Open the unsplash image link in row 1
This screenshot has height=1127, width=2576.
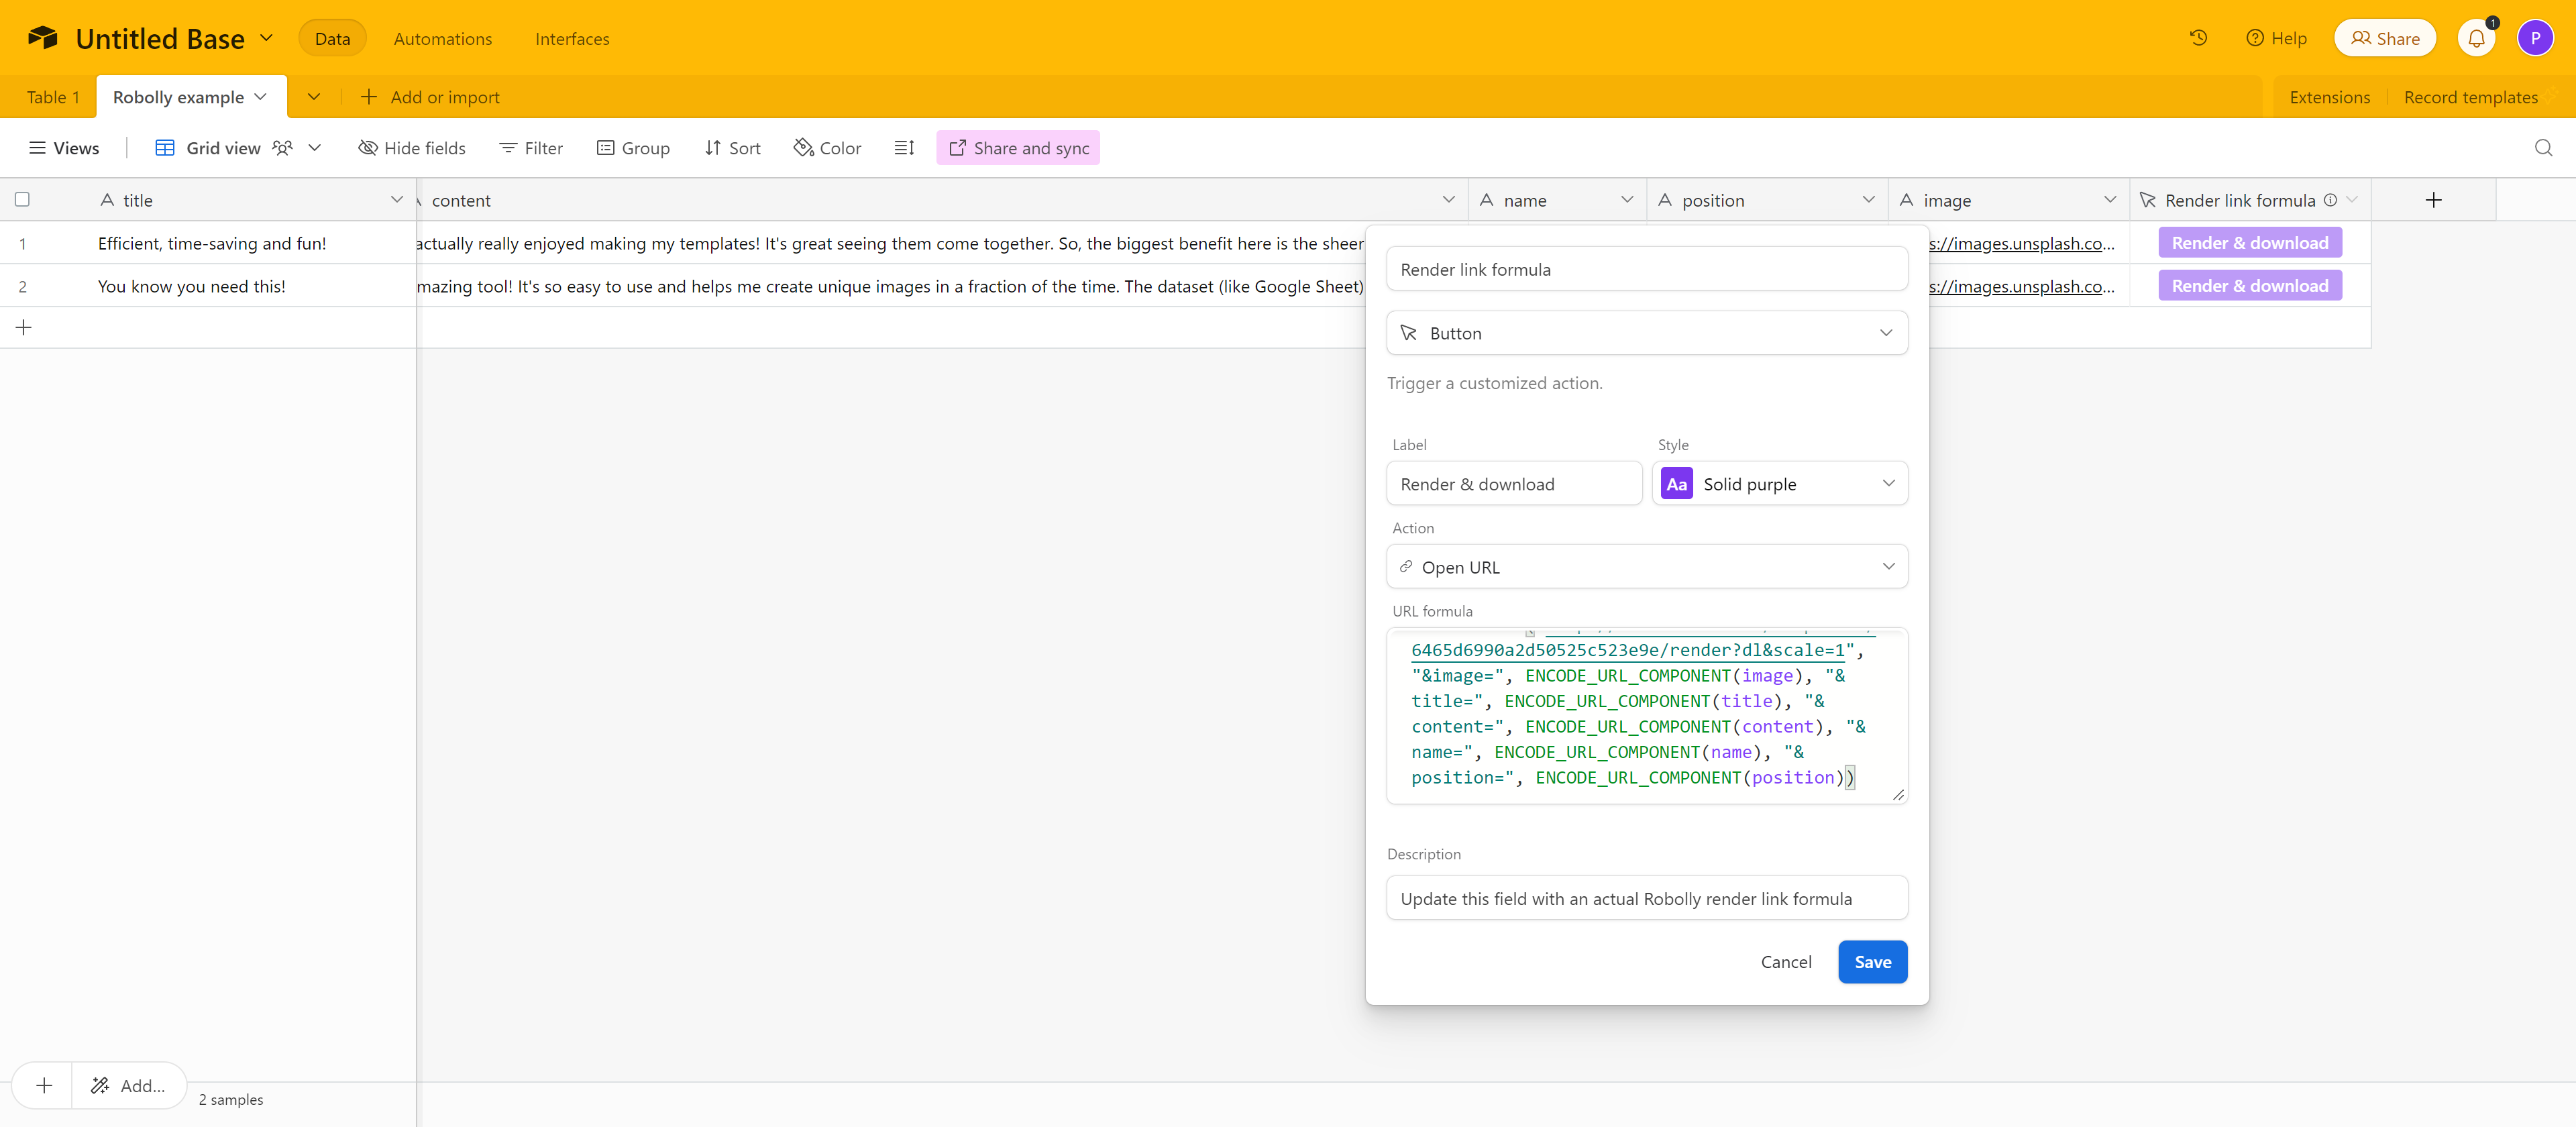click(x=2021, y=243)
